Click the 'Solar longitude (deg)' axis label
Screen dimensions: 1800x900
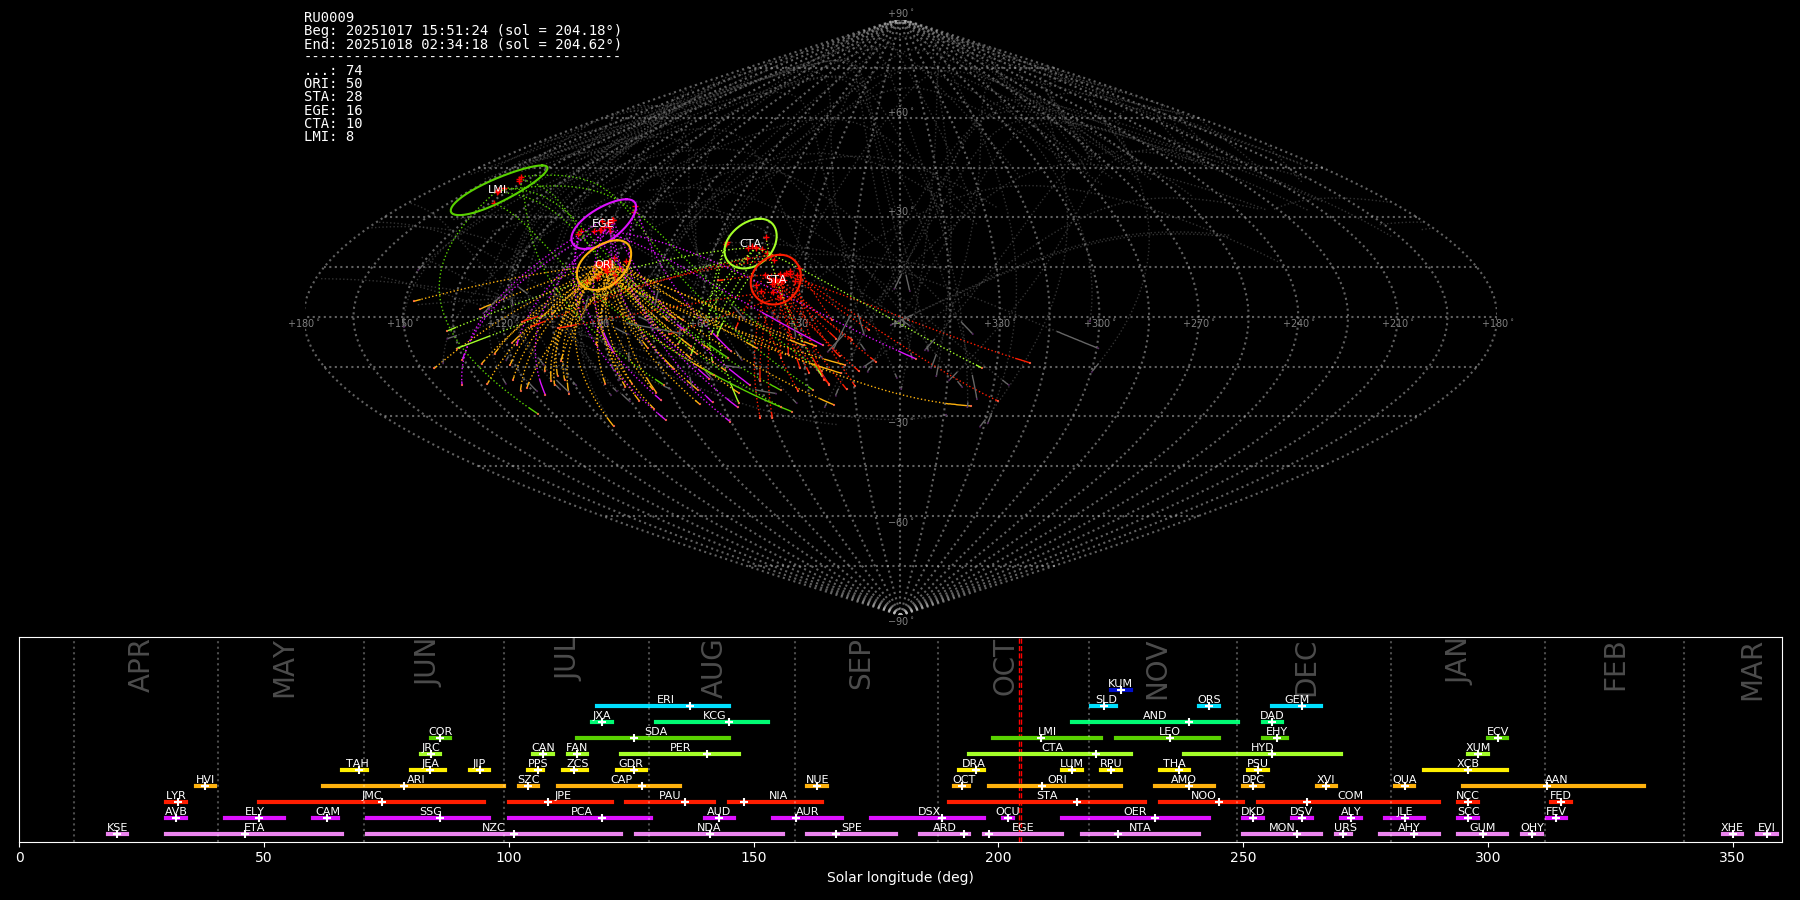[x=900, y=877]
